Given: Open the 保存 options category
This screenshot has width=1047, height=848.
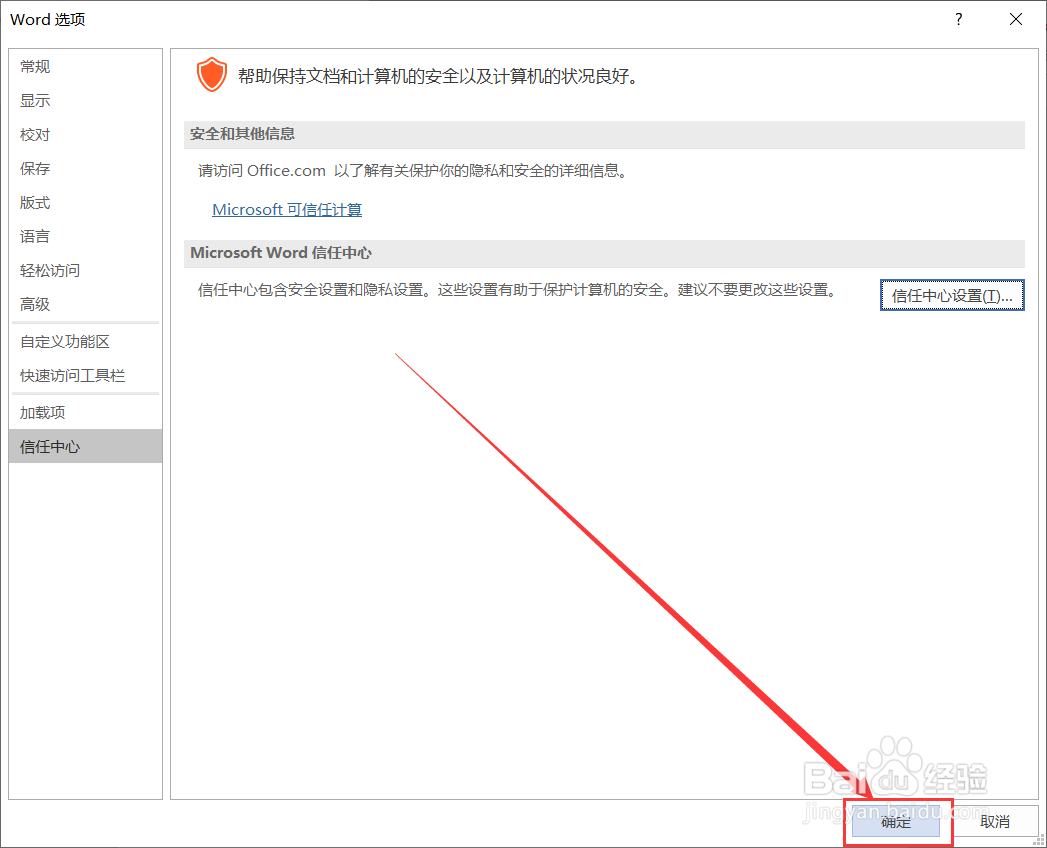Looking at the screenshot, I should [x=85, y=169].
